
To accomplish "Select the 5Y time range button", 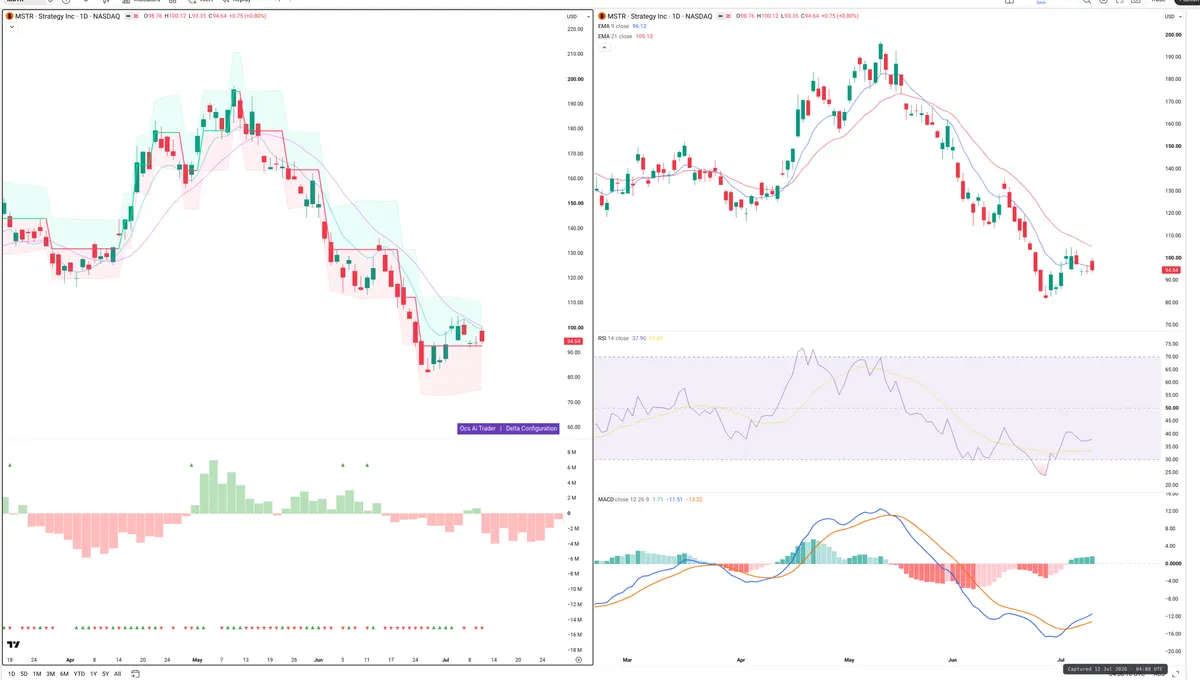I will pyautogui.click(x=105, y=674).
